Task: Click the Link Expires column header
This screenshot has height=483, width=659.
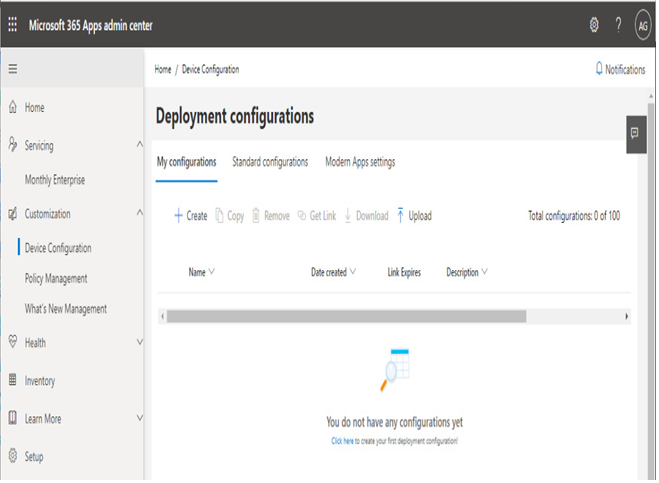Action: point(404,272)
